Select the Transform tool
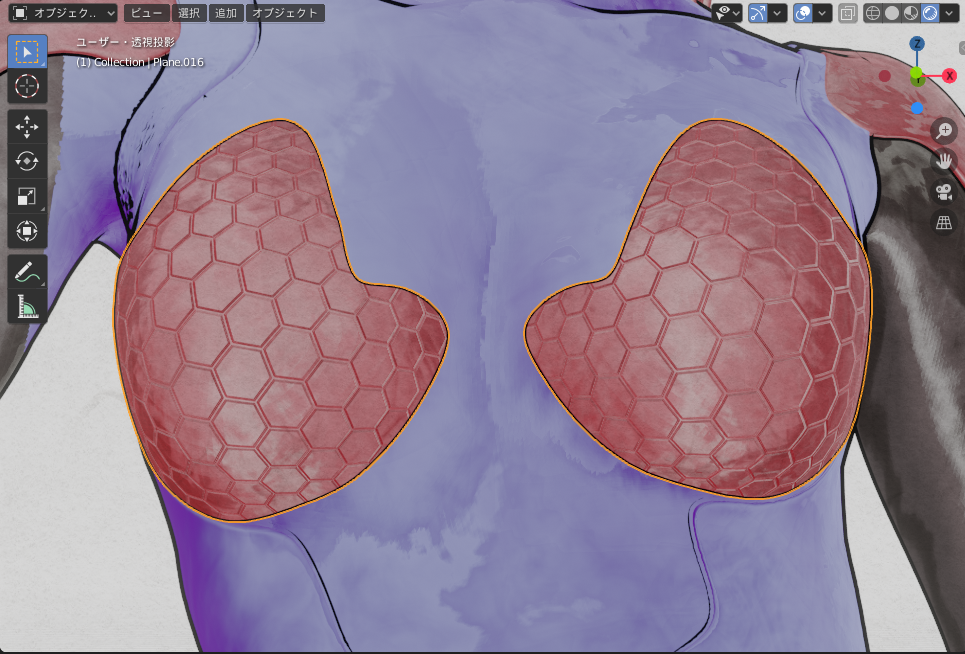 [x=27, y=231]
